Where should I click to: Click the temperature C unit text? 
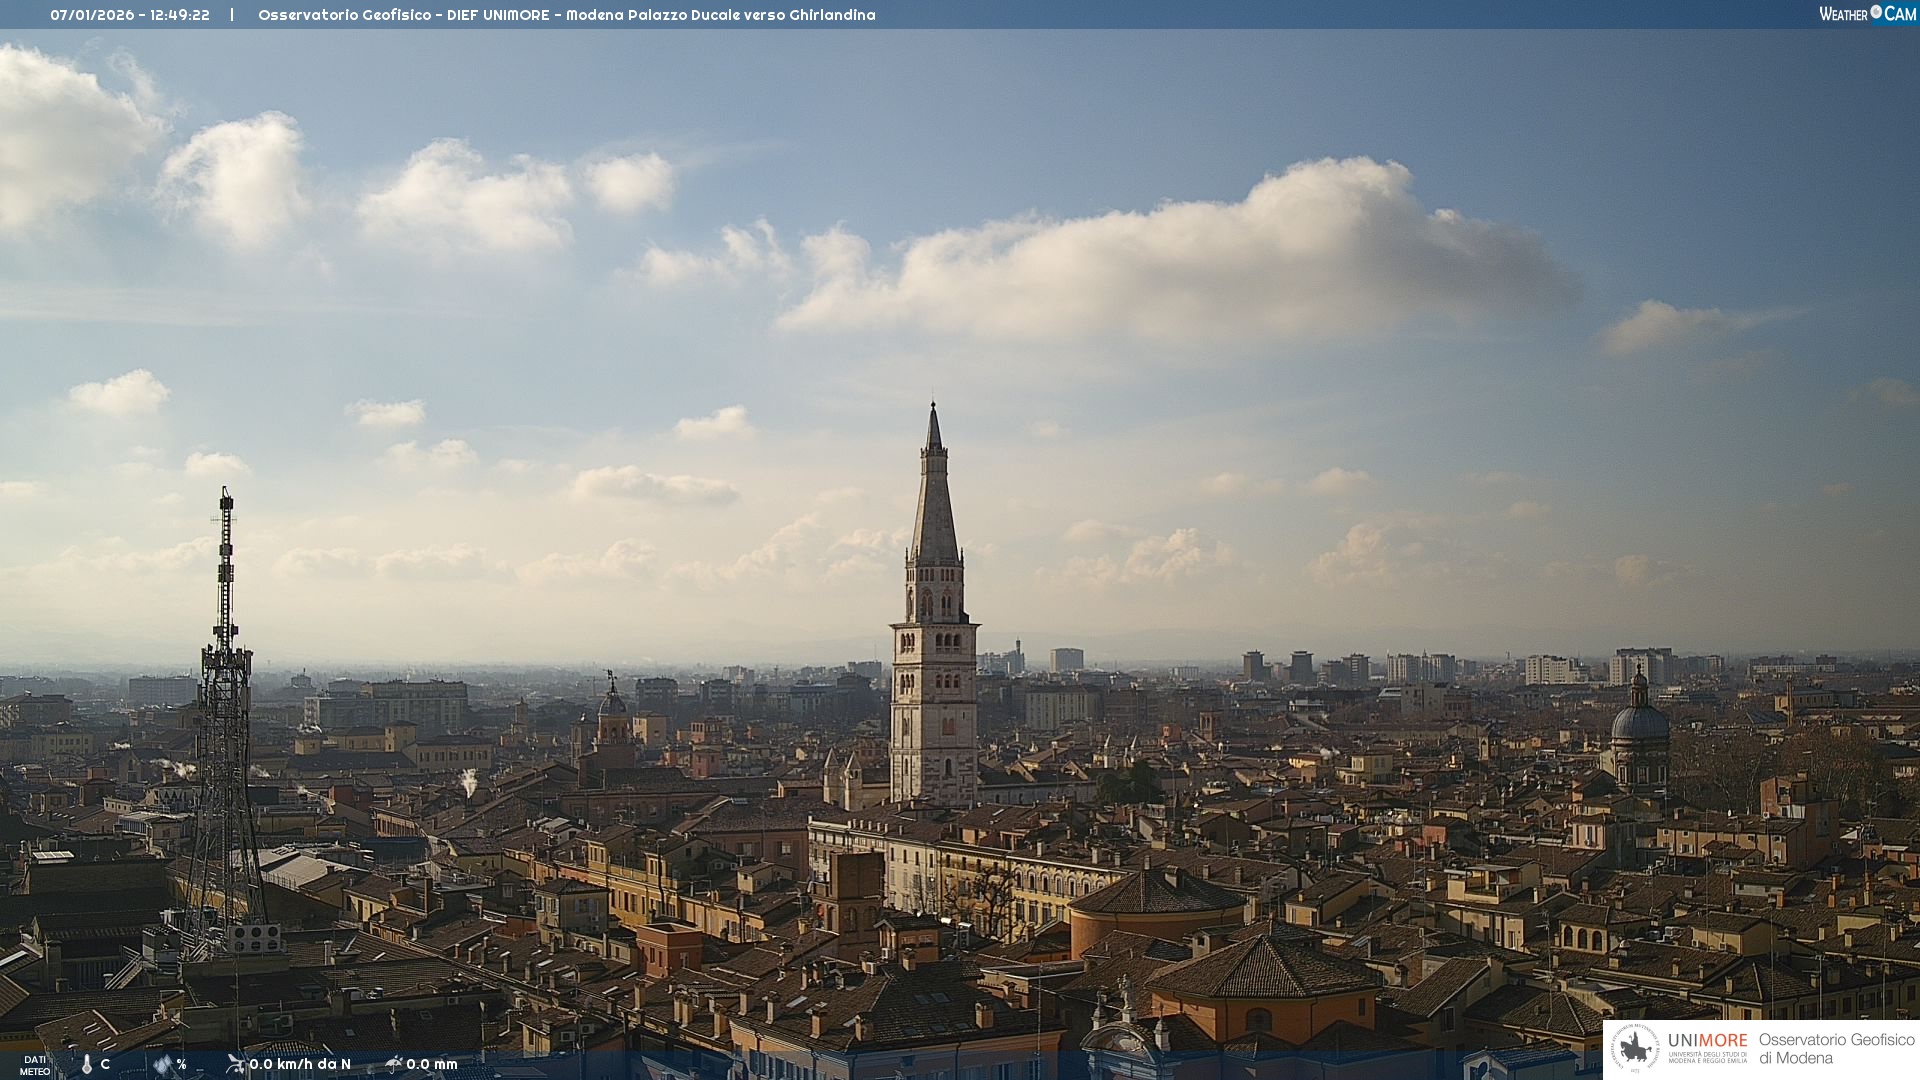tap(105, 1065)
